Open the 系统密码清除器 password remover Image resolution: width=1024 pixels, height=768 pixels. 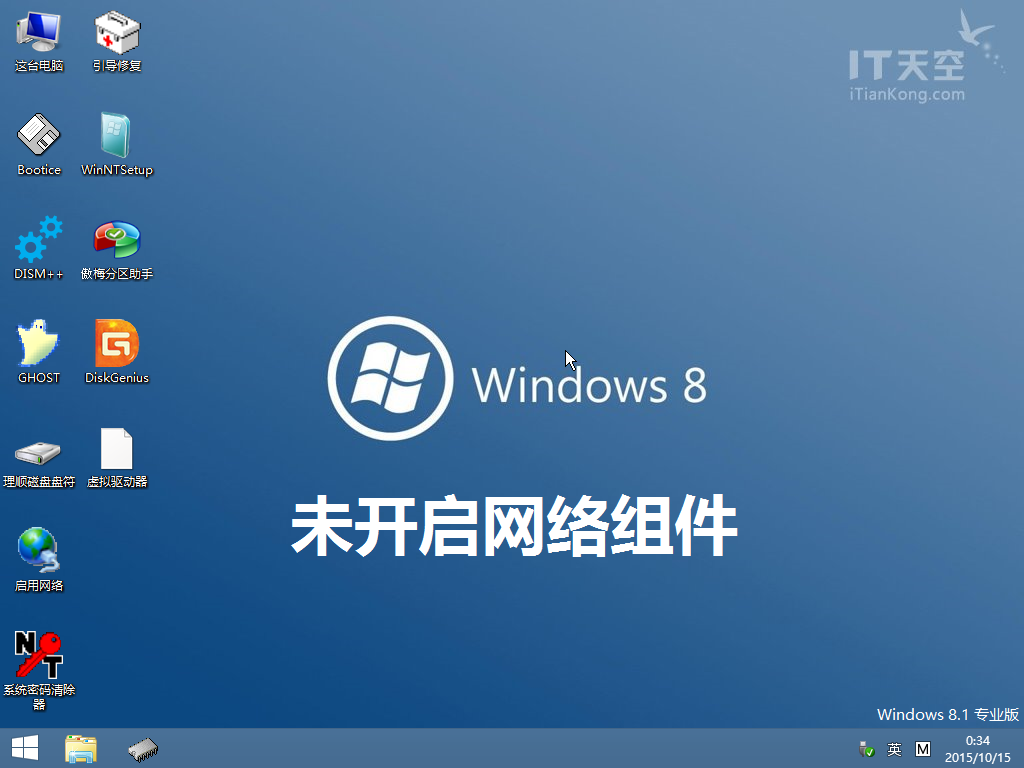click(x=39, y=656)
